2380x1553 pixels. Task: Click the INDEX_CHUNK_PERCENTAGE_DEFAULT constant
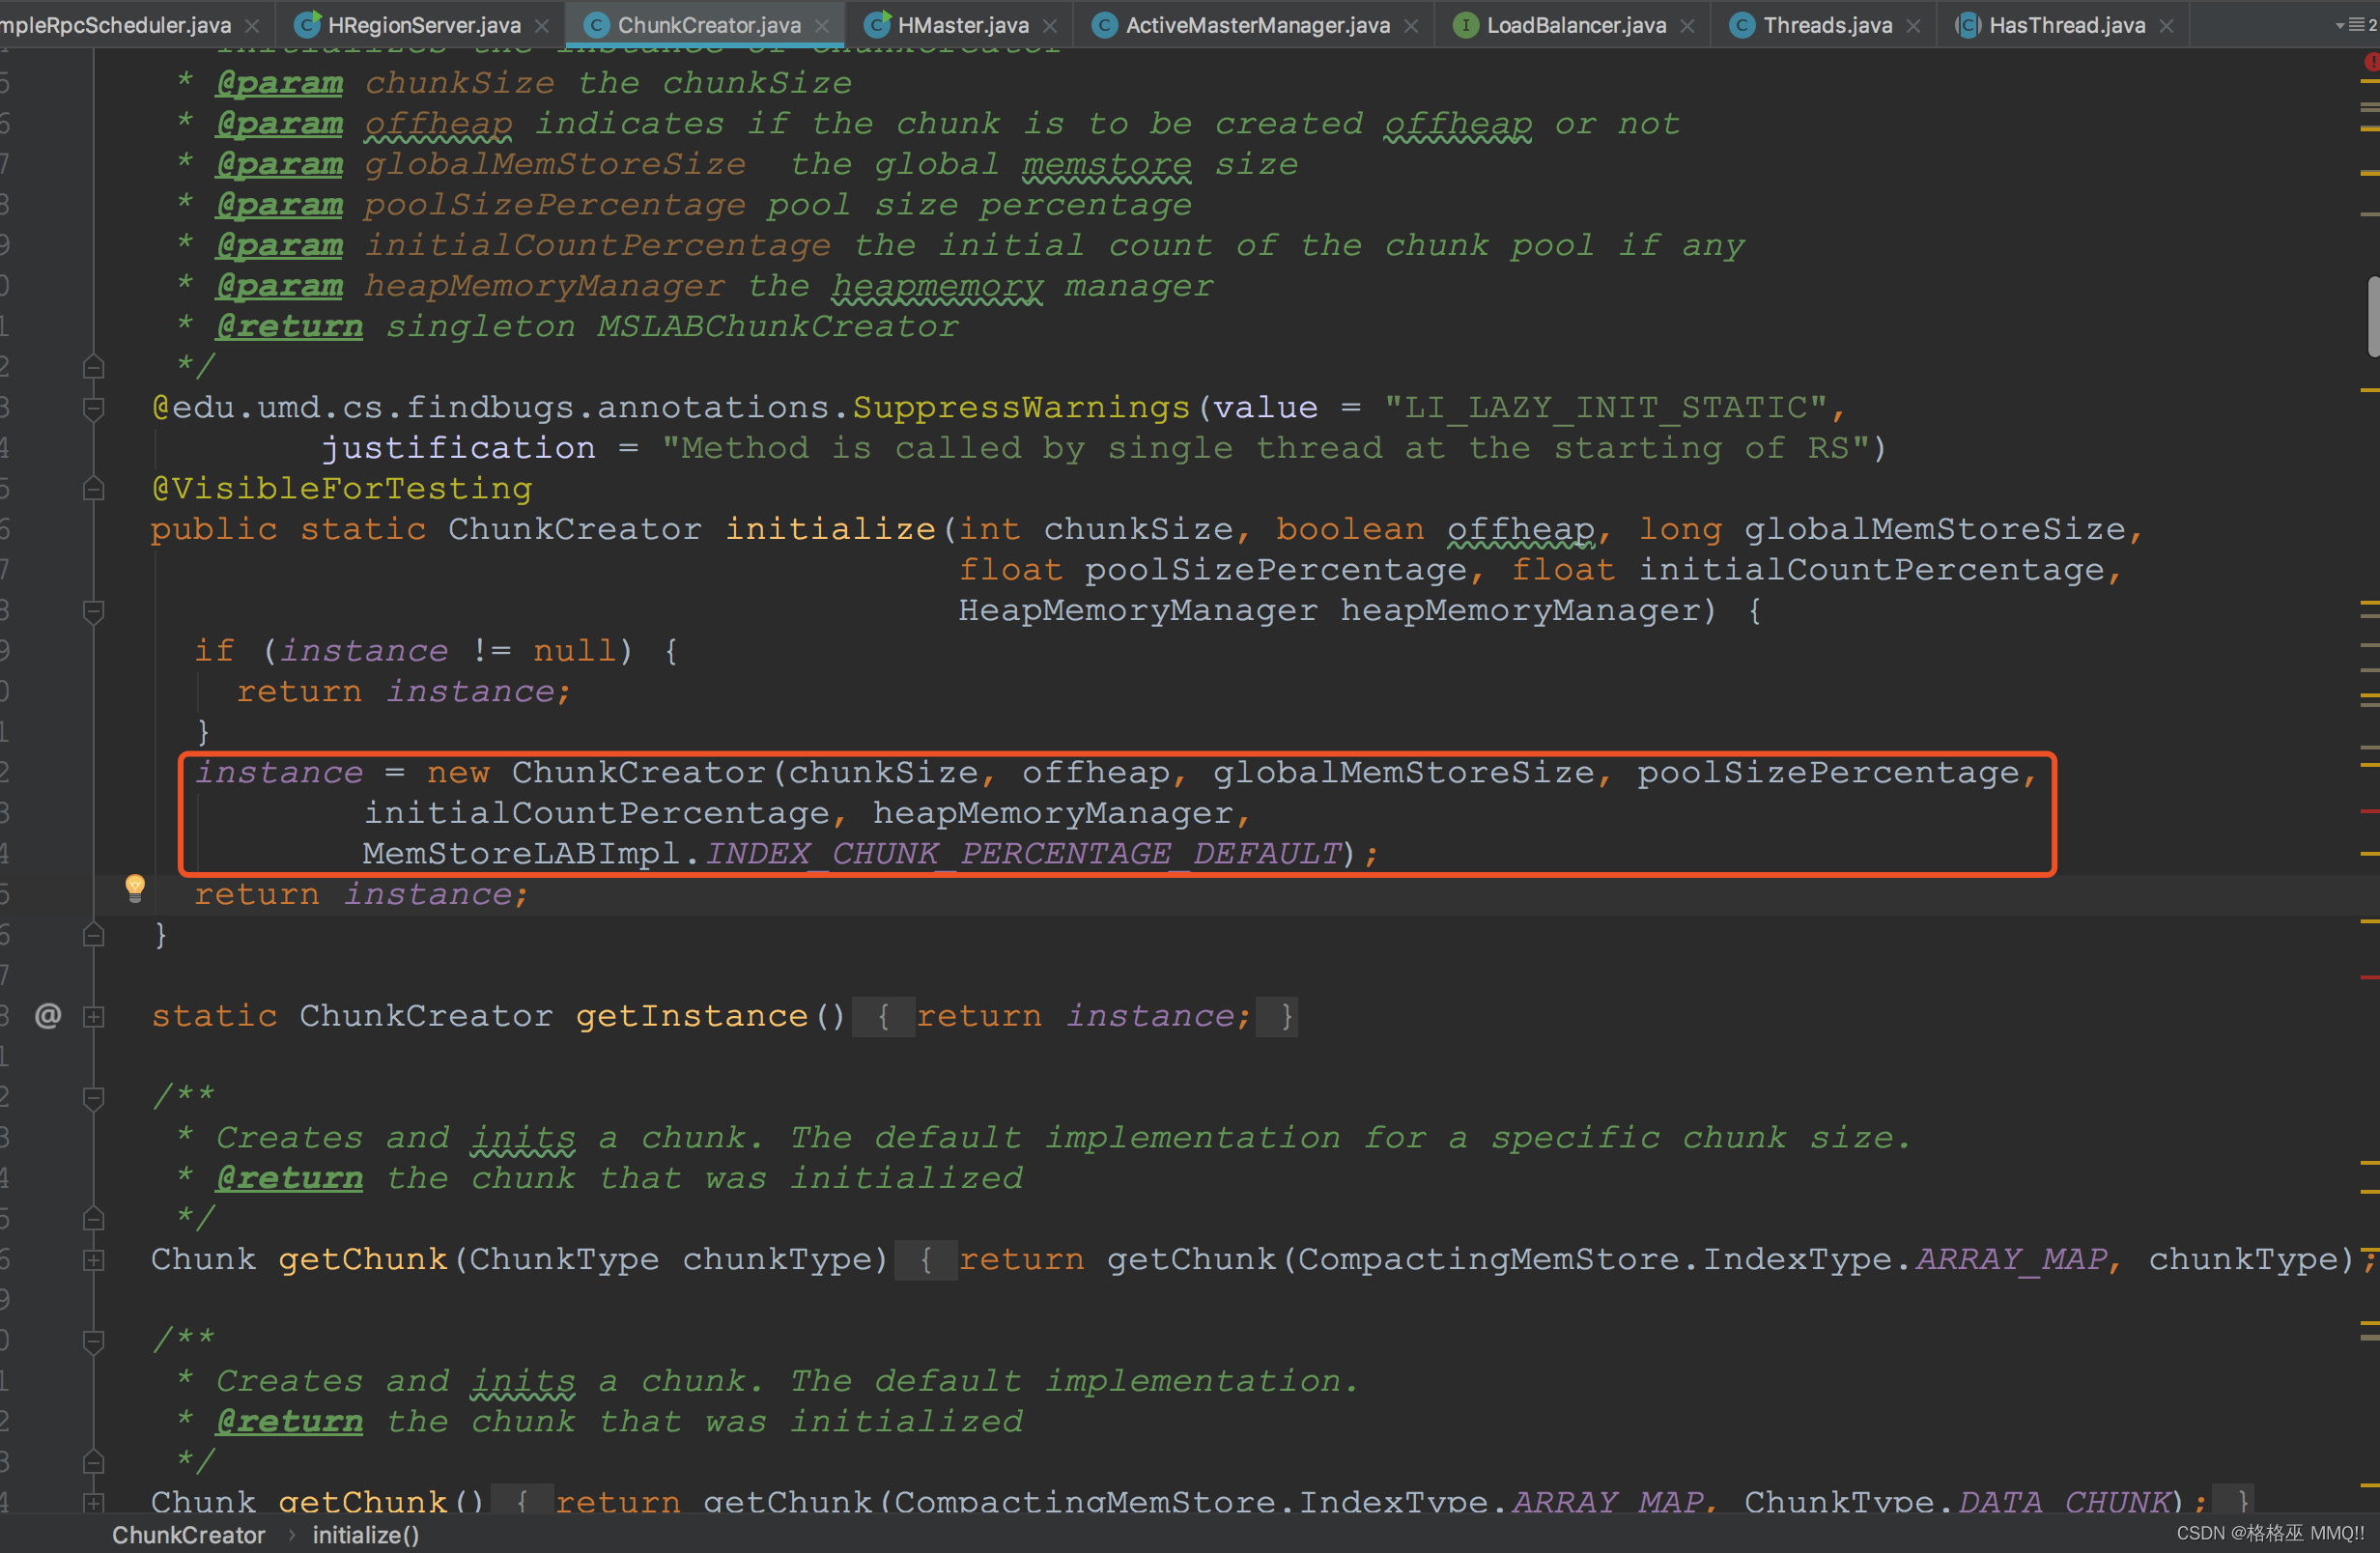click(x=1023, y=853)
